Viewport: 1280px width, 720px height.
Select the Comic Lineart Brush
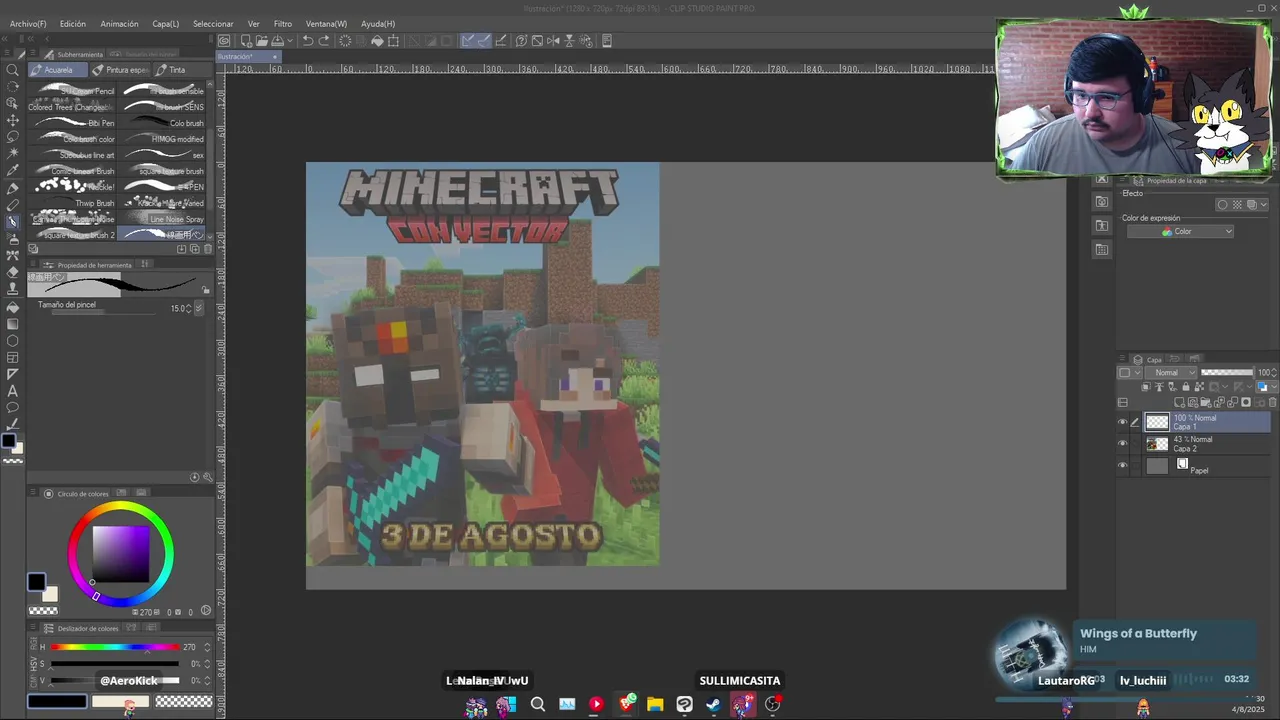pos(73,171)
